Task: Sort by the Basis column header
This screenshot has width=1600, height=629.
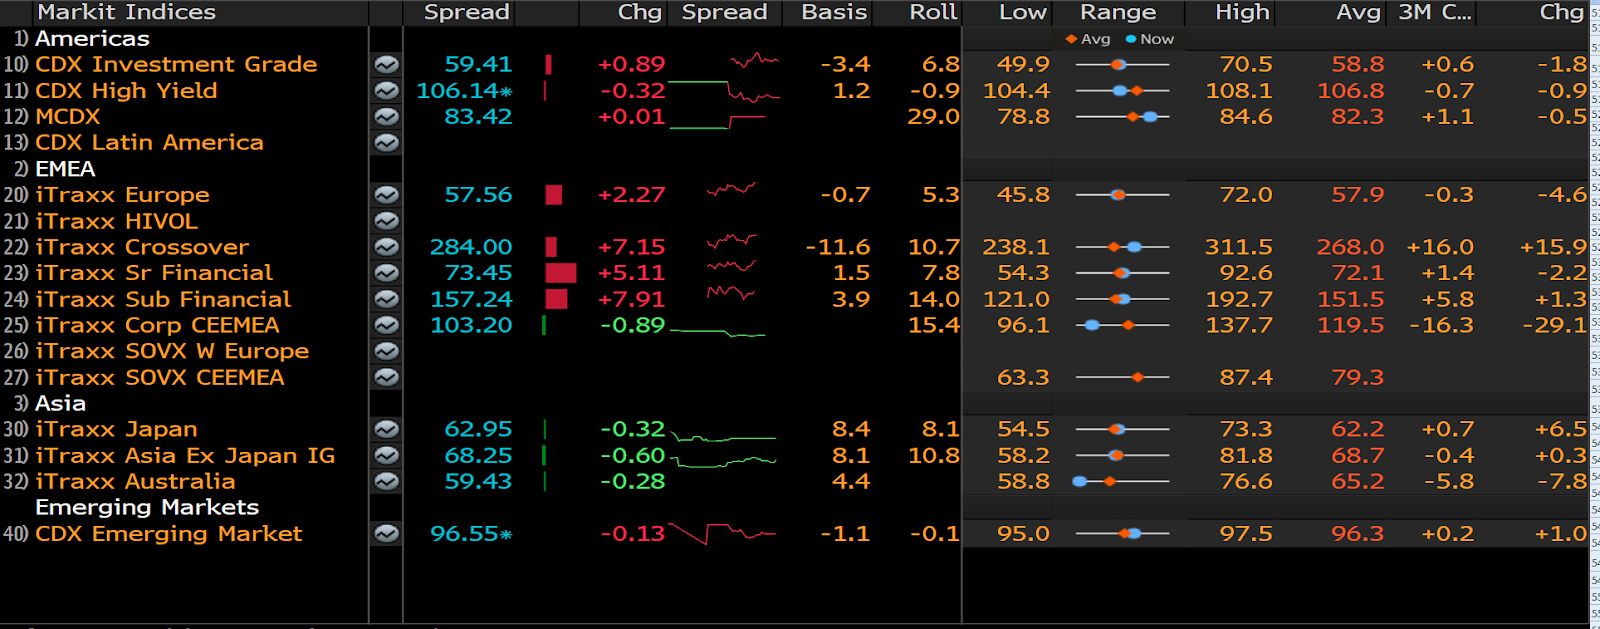Action: click(834, 12)
